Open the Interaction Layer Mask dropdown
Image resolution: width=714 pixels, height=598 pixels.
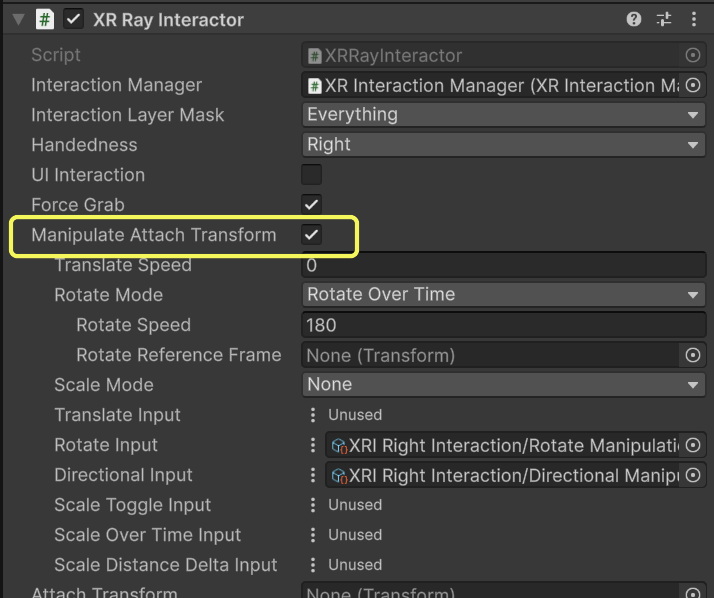pos(504,115)
